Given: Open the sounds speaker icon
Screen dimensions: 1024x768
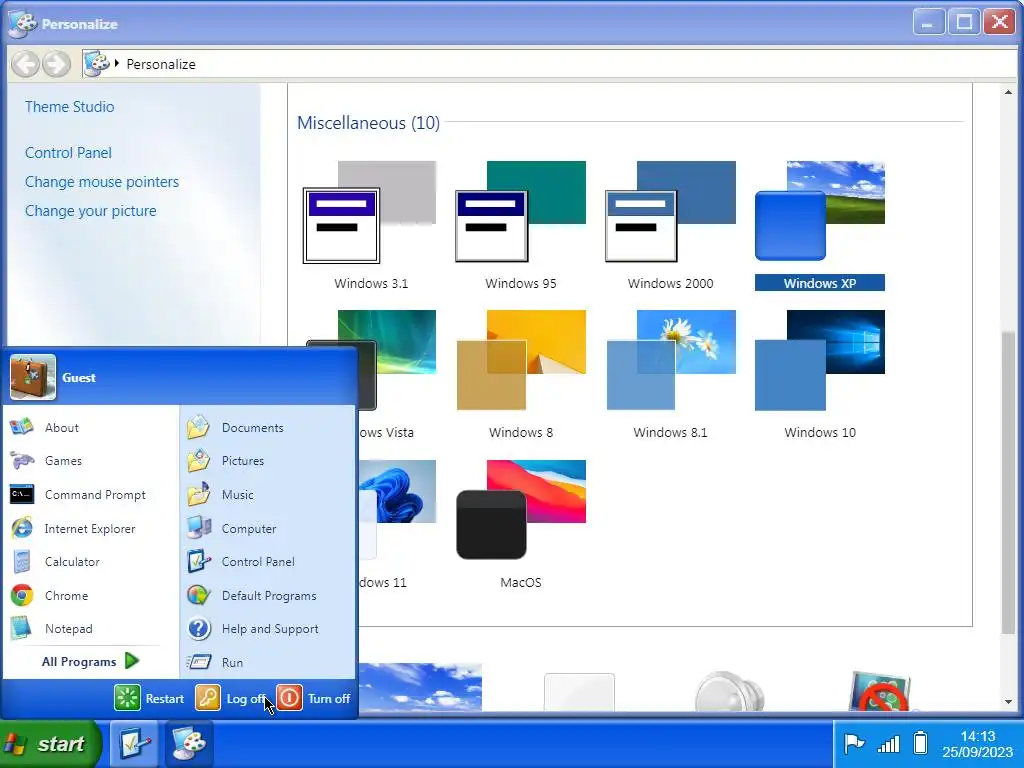Looking at the screenshot, I should [x=729, y=691].
